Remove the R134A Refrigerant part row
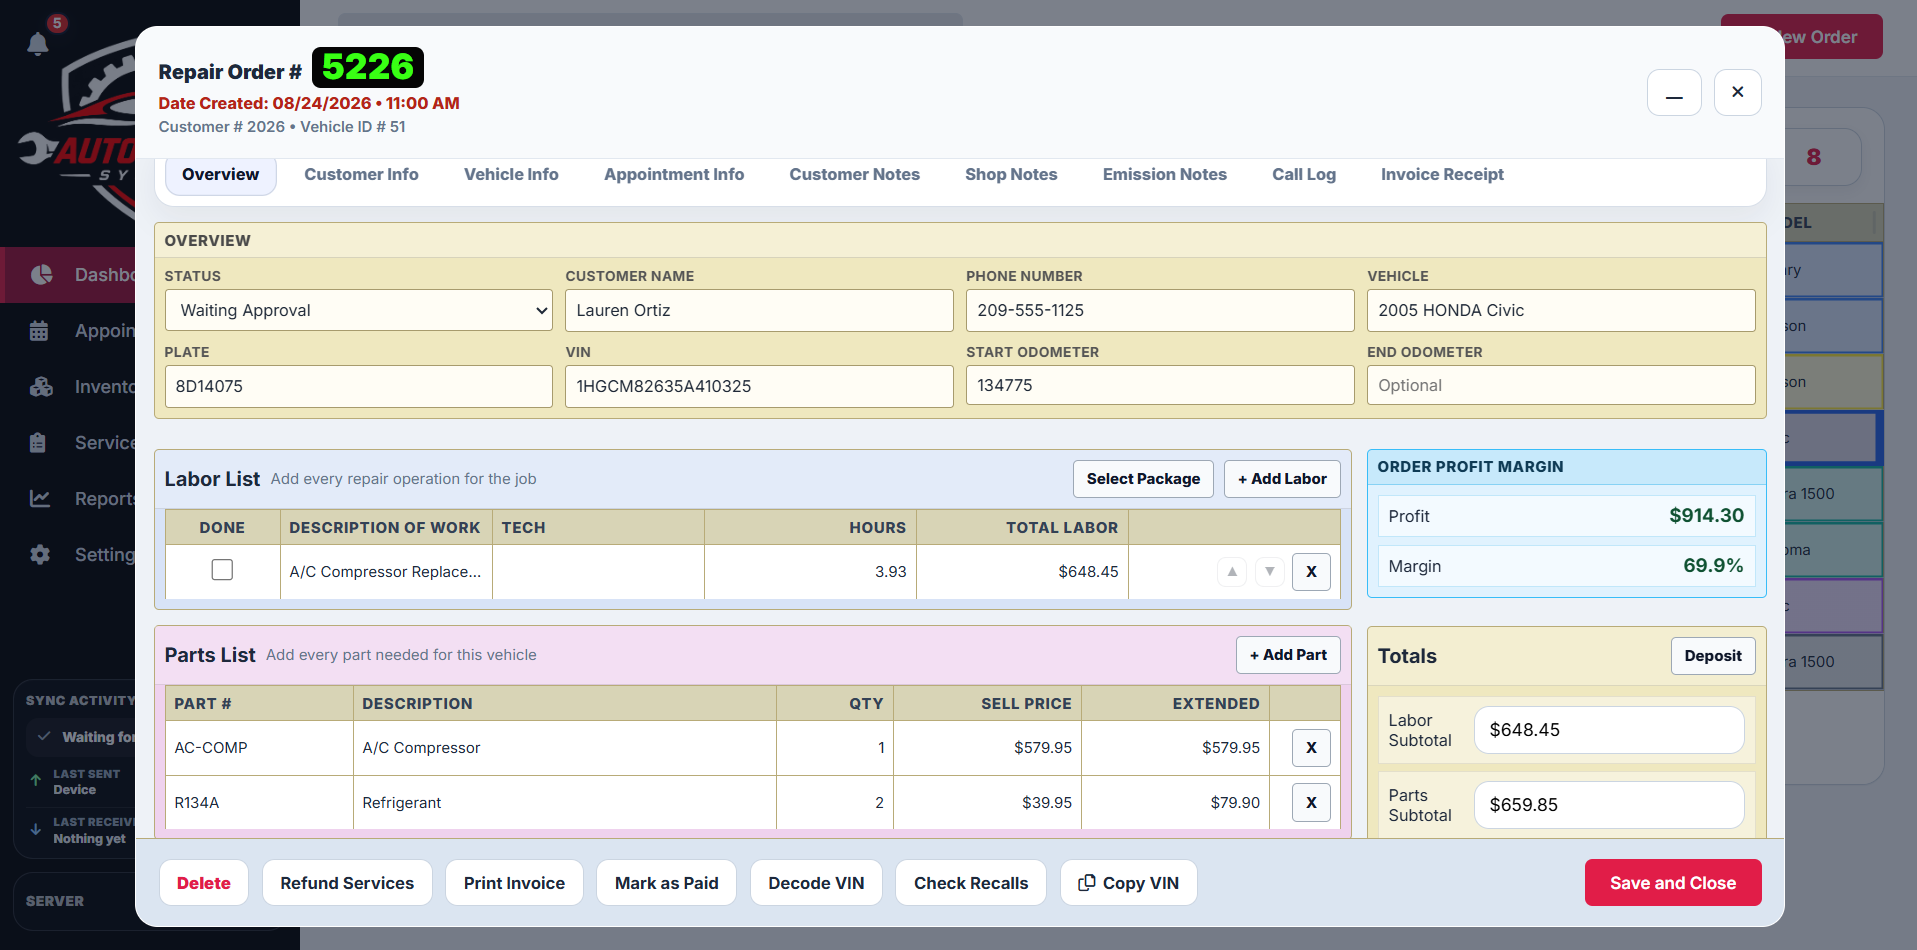 coord(1311,803)
